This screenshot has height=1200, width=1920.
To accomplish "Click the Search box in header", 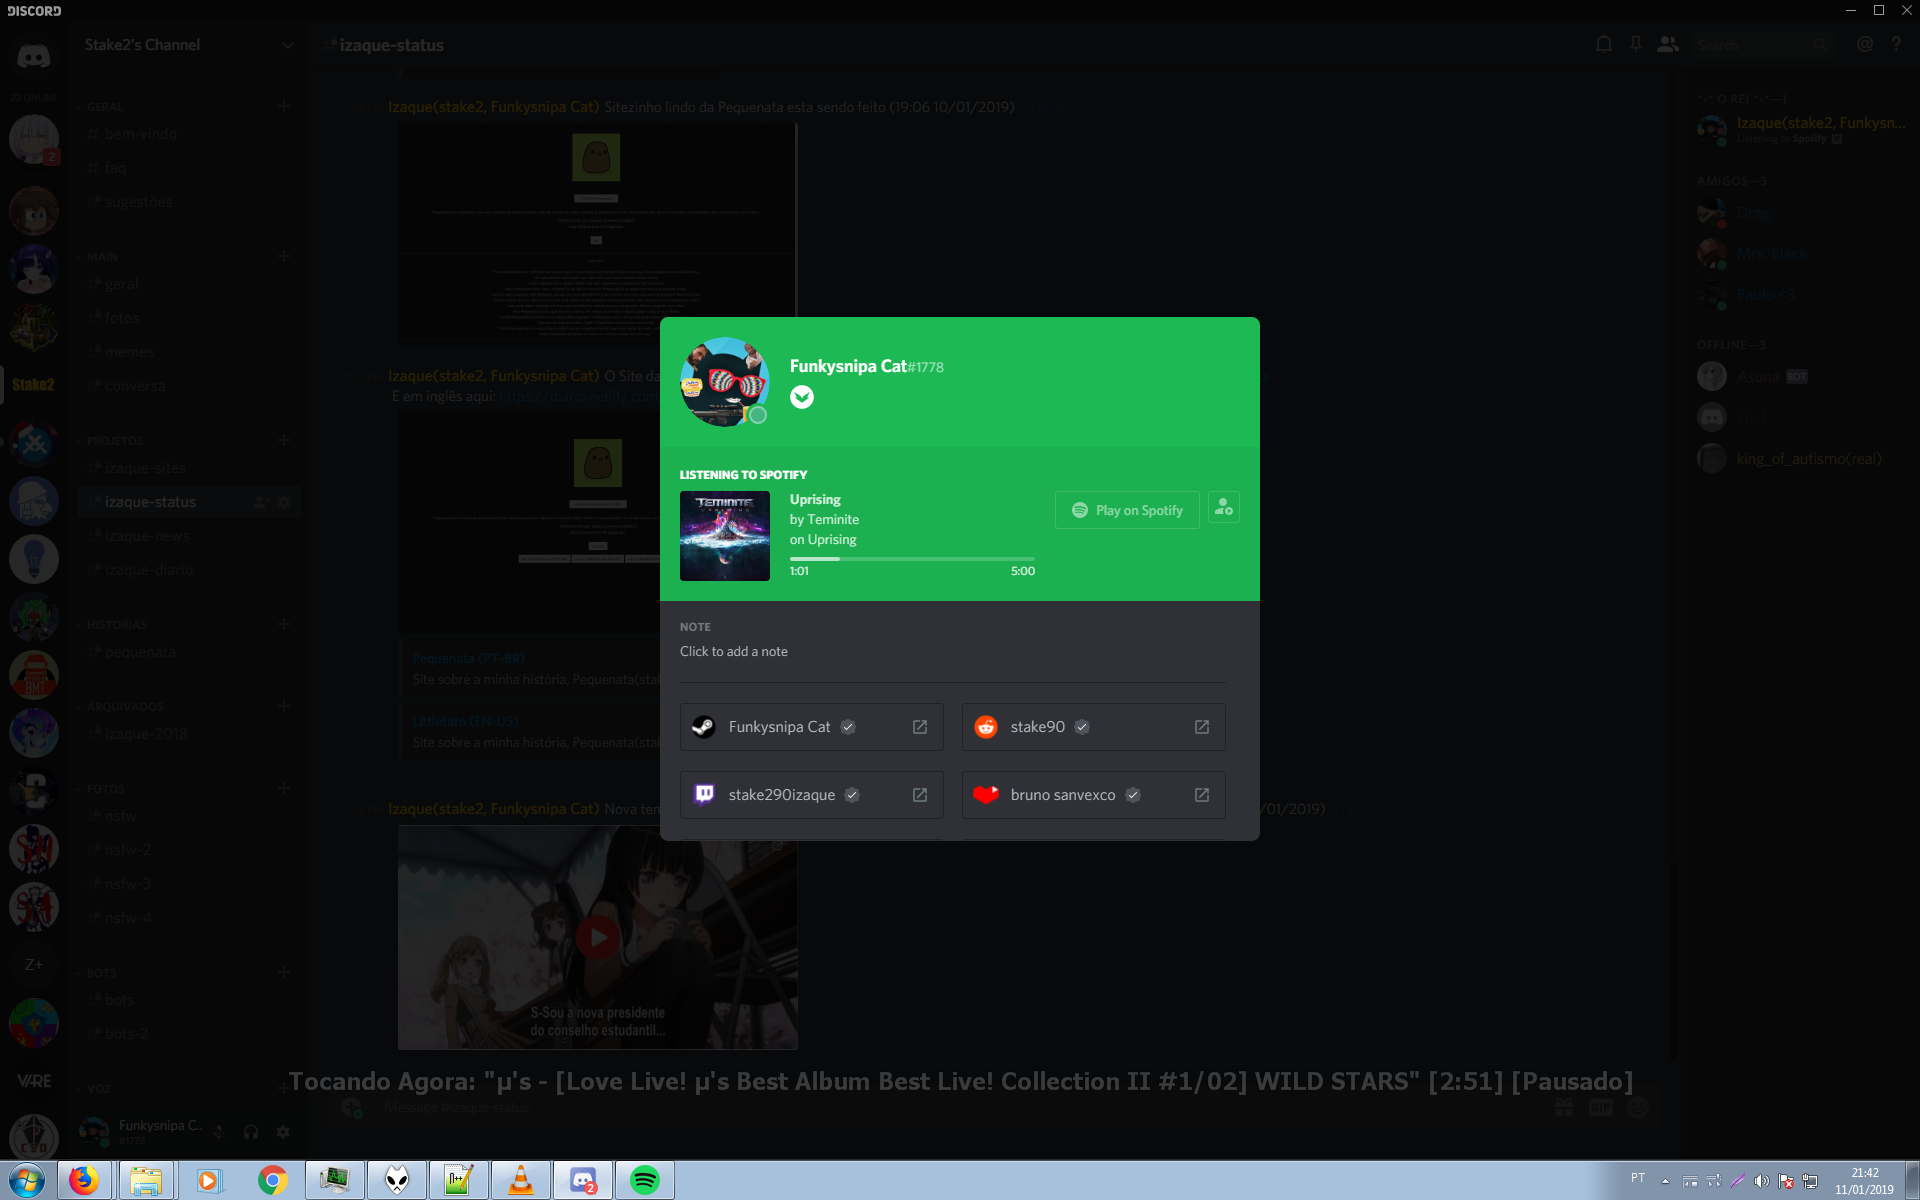I will point(1762,45).
